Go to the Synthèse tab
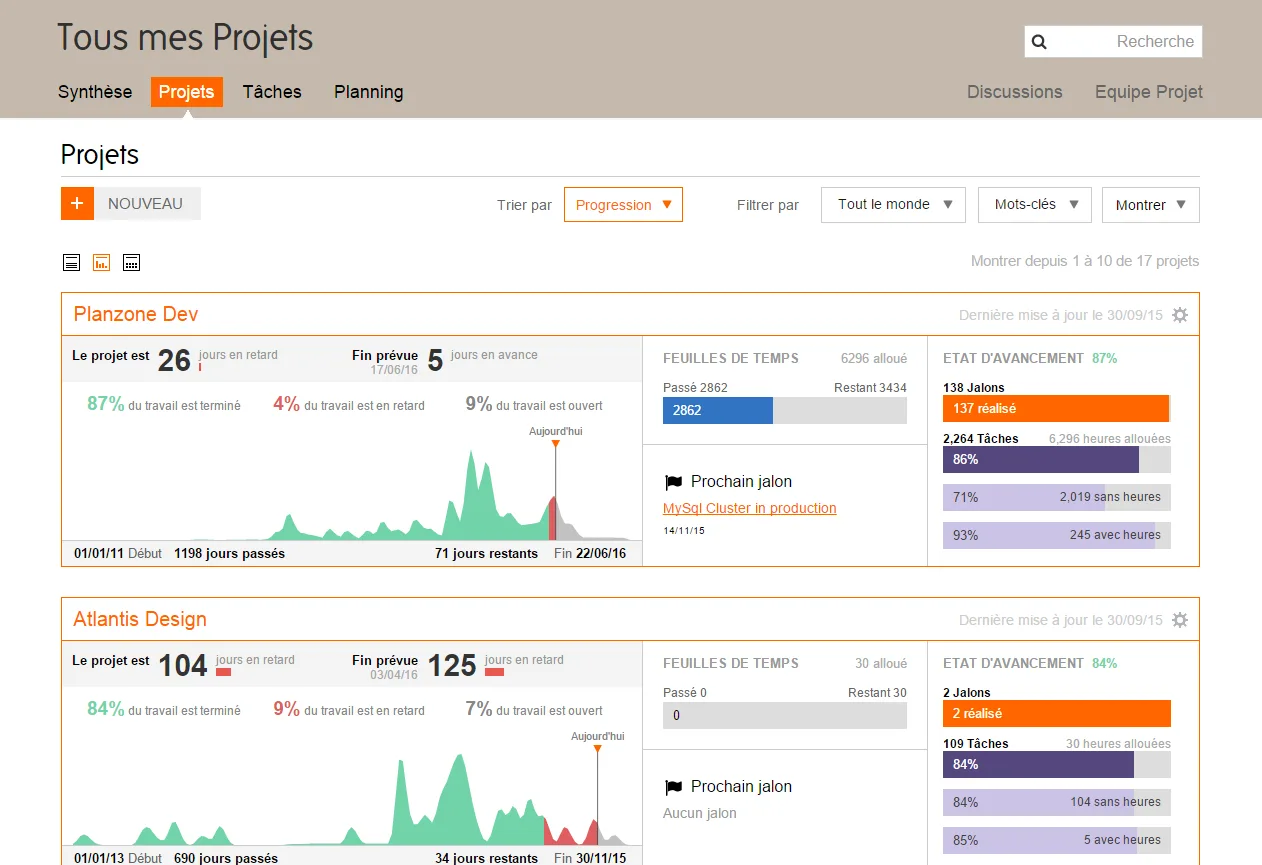1262x865 pixels. (95, 92)
